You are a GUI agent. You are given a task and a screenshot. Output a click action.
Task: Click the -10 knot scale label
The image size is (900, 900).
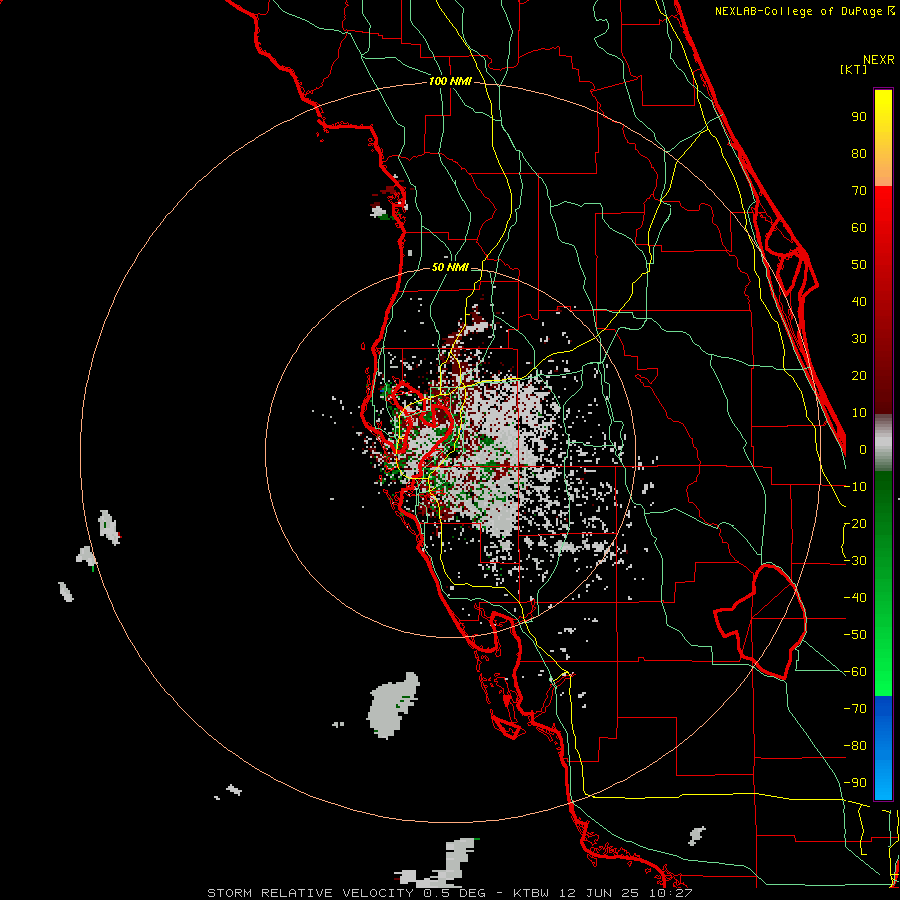[x=855, y=487]
